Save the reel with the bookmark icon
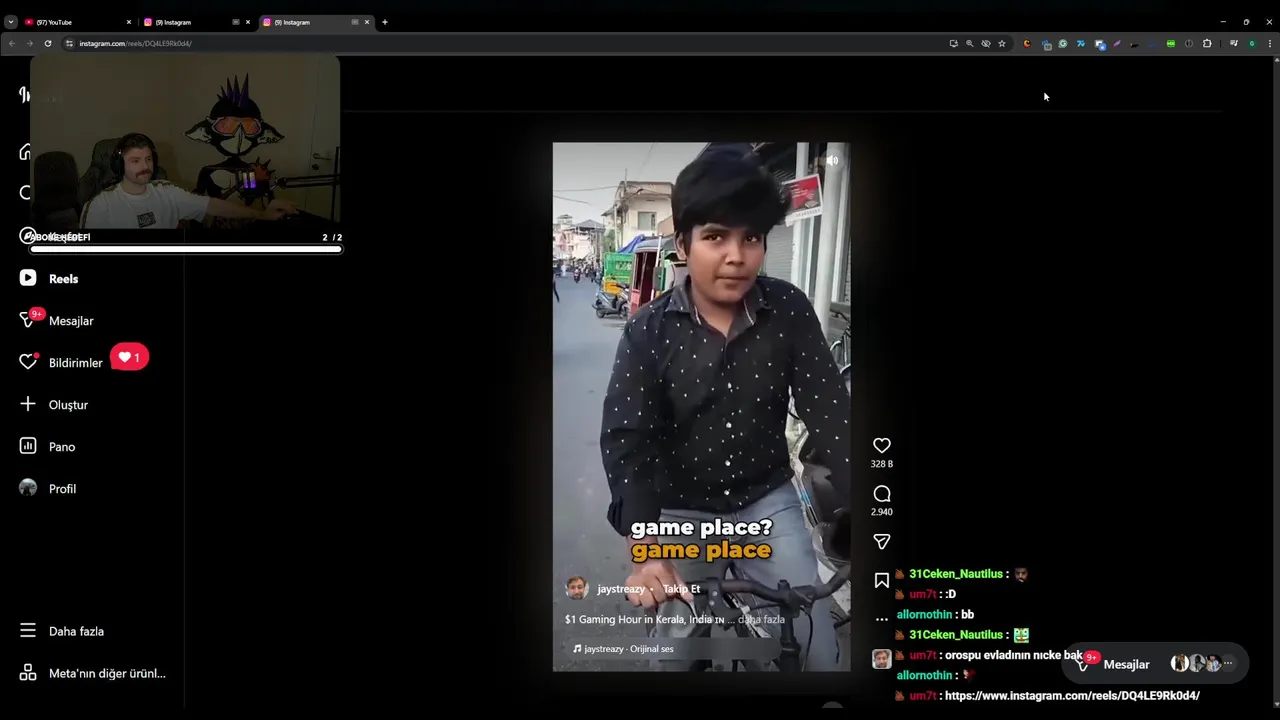The height and width of the screenshot is (720, 1280). tap(881, 580)
